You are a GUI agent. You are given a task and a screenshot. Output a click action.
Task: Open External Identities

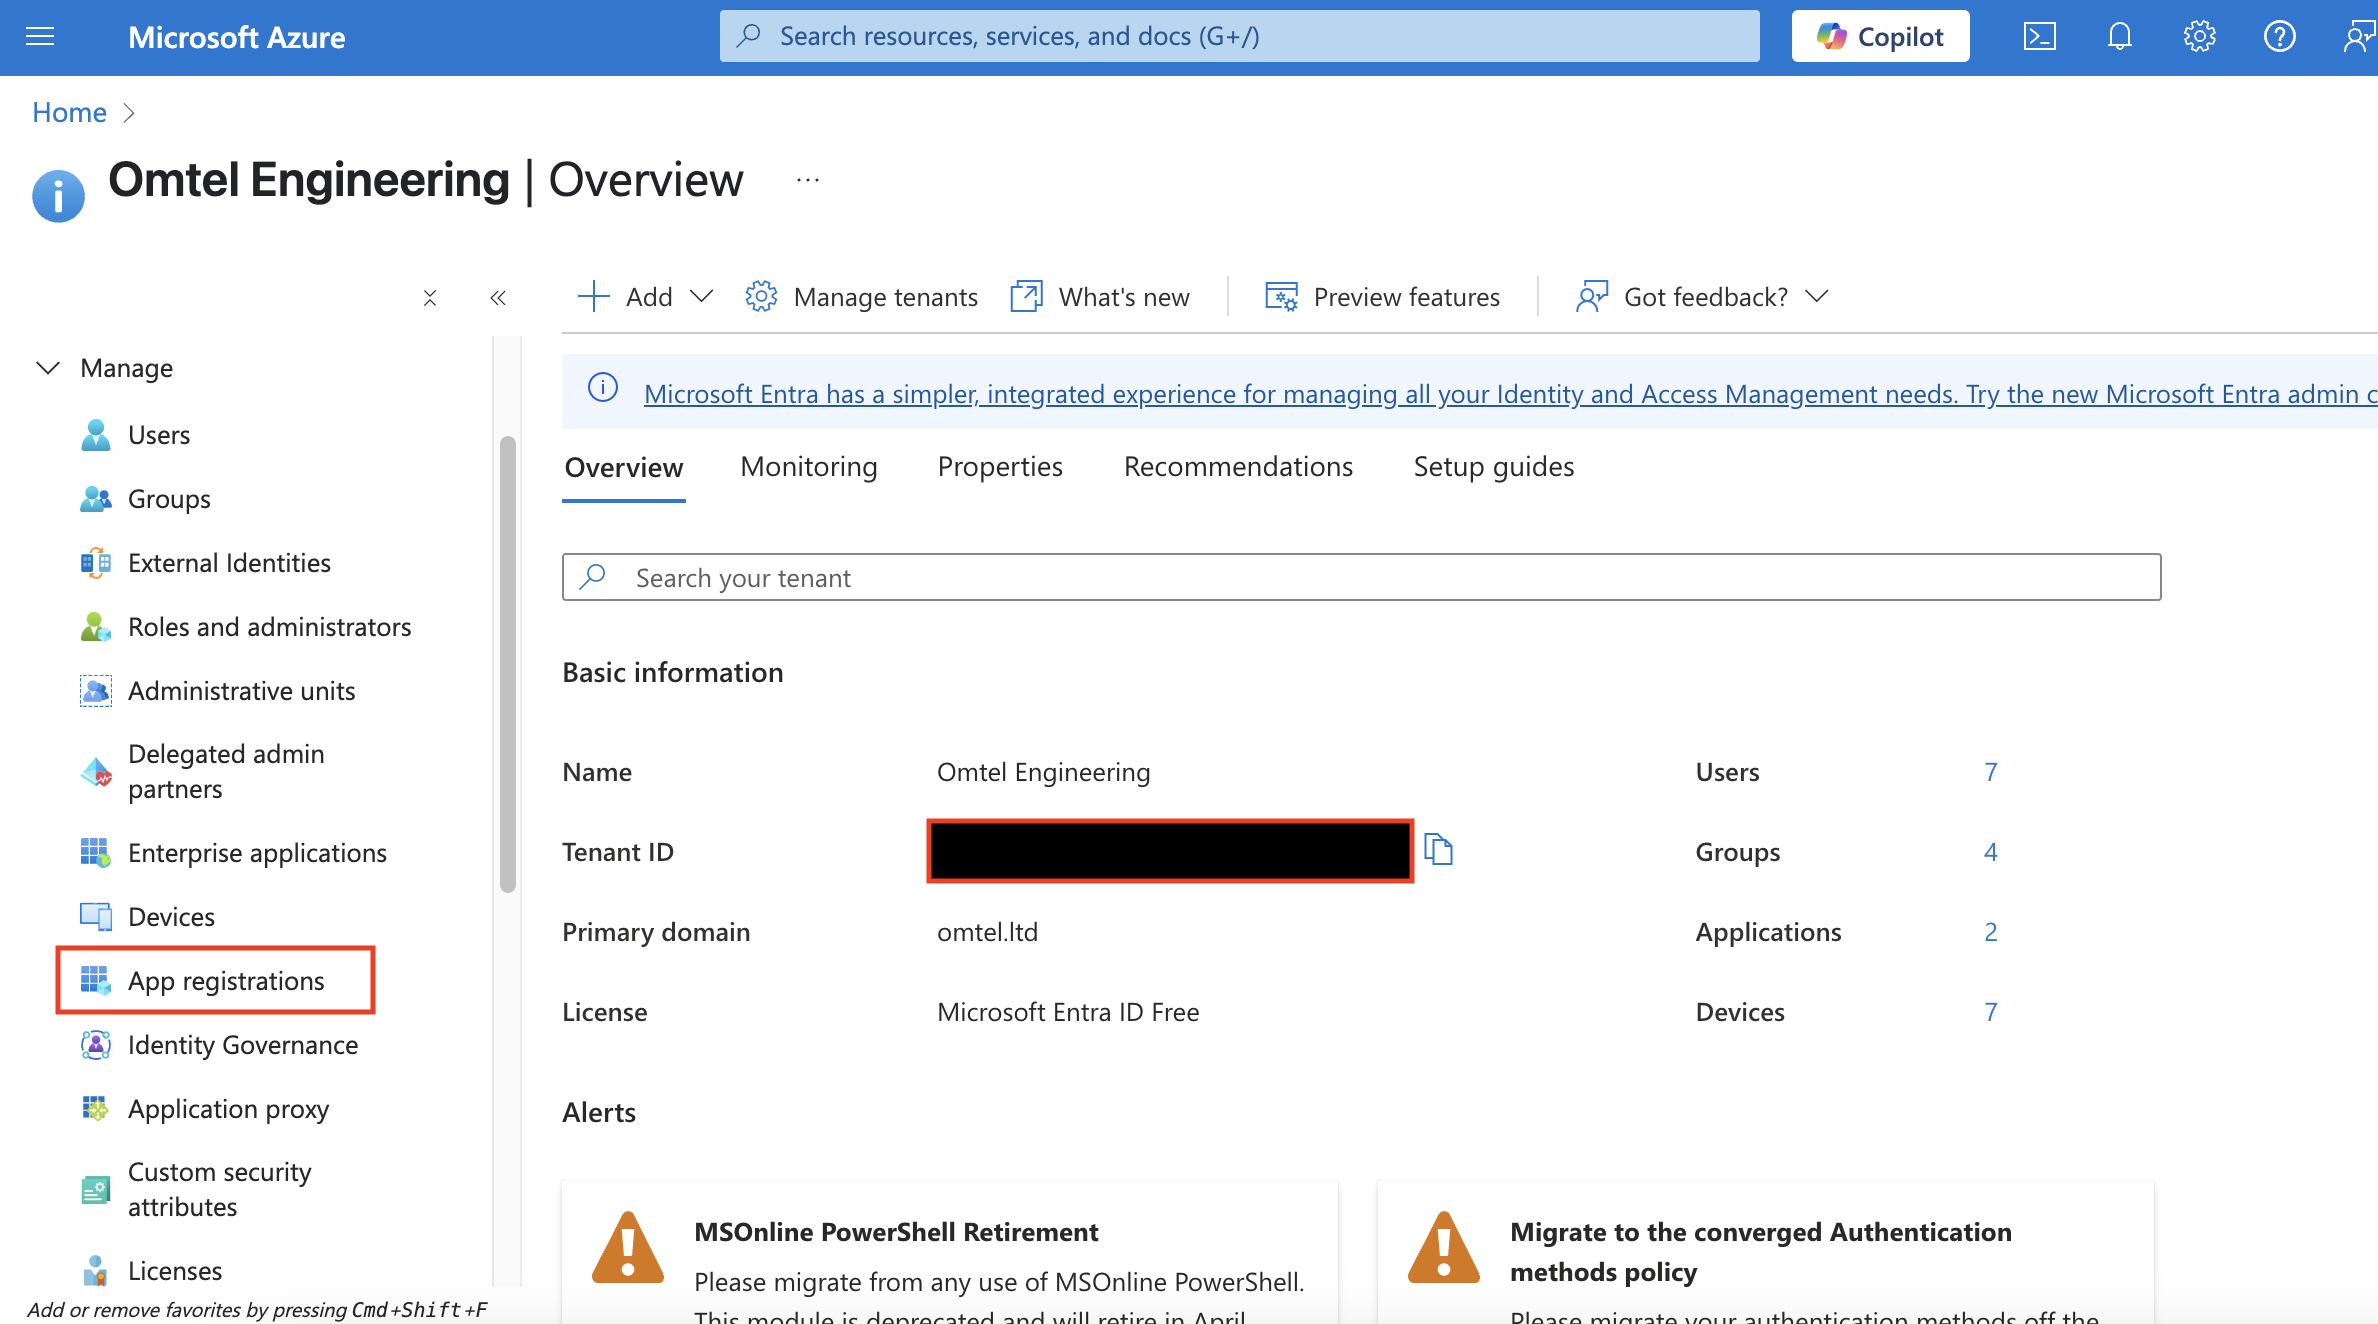click(x=229, y=563)
